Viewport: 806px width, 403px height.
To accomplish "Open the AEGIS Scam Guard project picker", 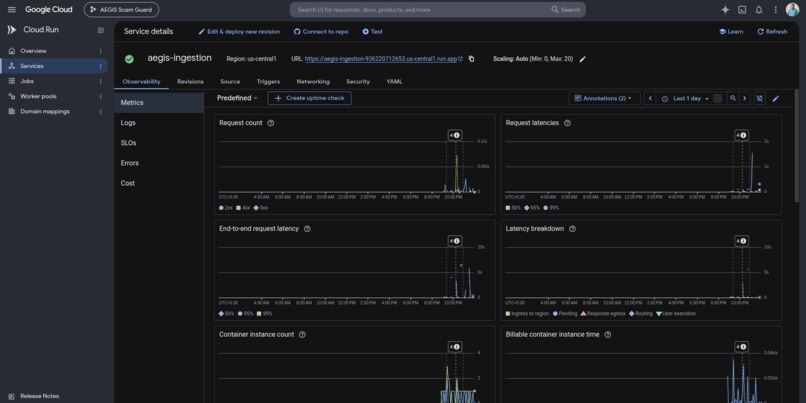I will click(x=121, y=10).
